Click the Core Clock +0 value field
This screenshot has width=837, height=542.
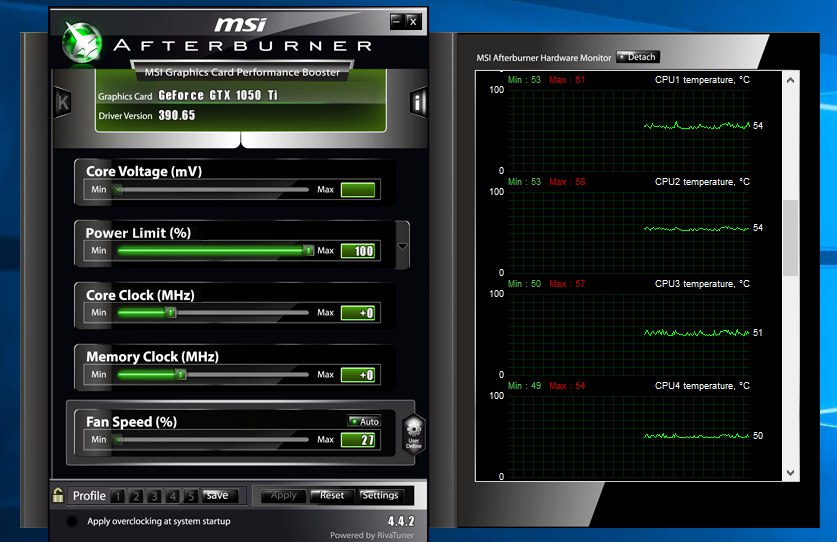point(358,313)
